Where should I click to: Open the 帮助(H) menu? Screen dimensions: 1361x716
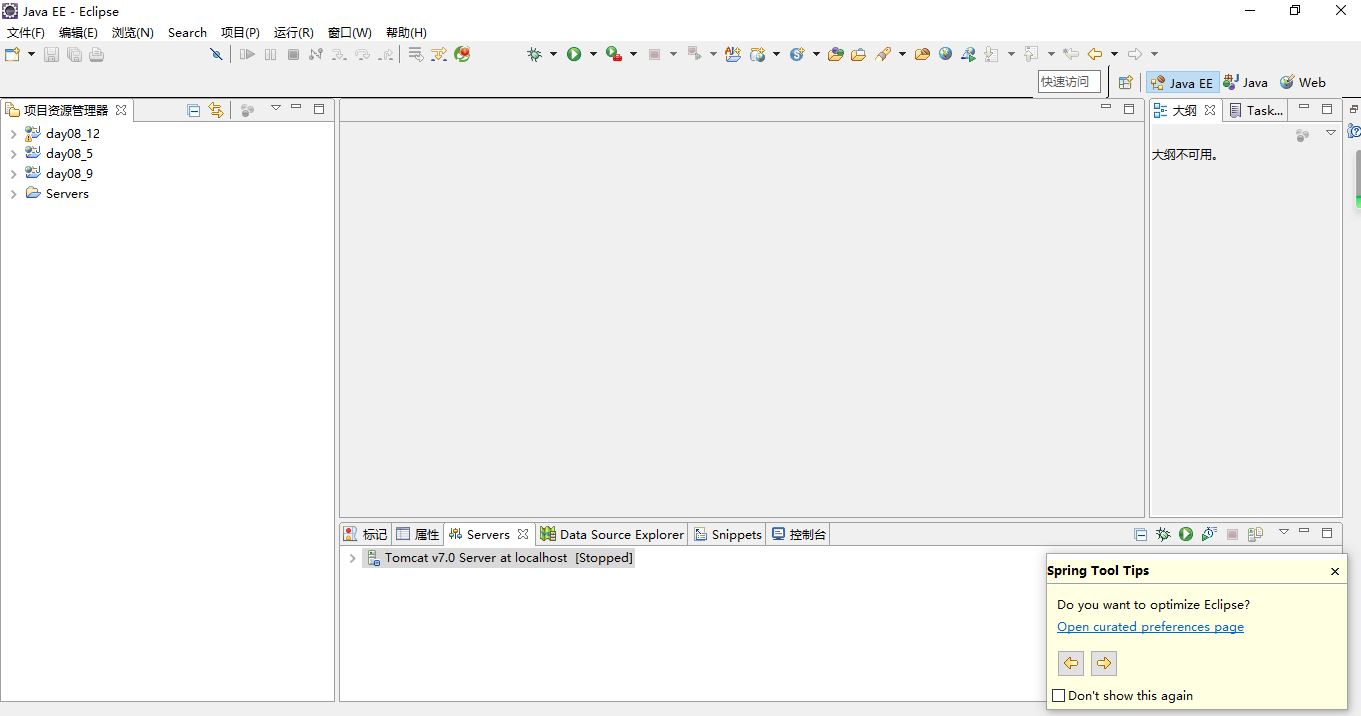[x=406, y=33]
